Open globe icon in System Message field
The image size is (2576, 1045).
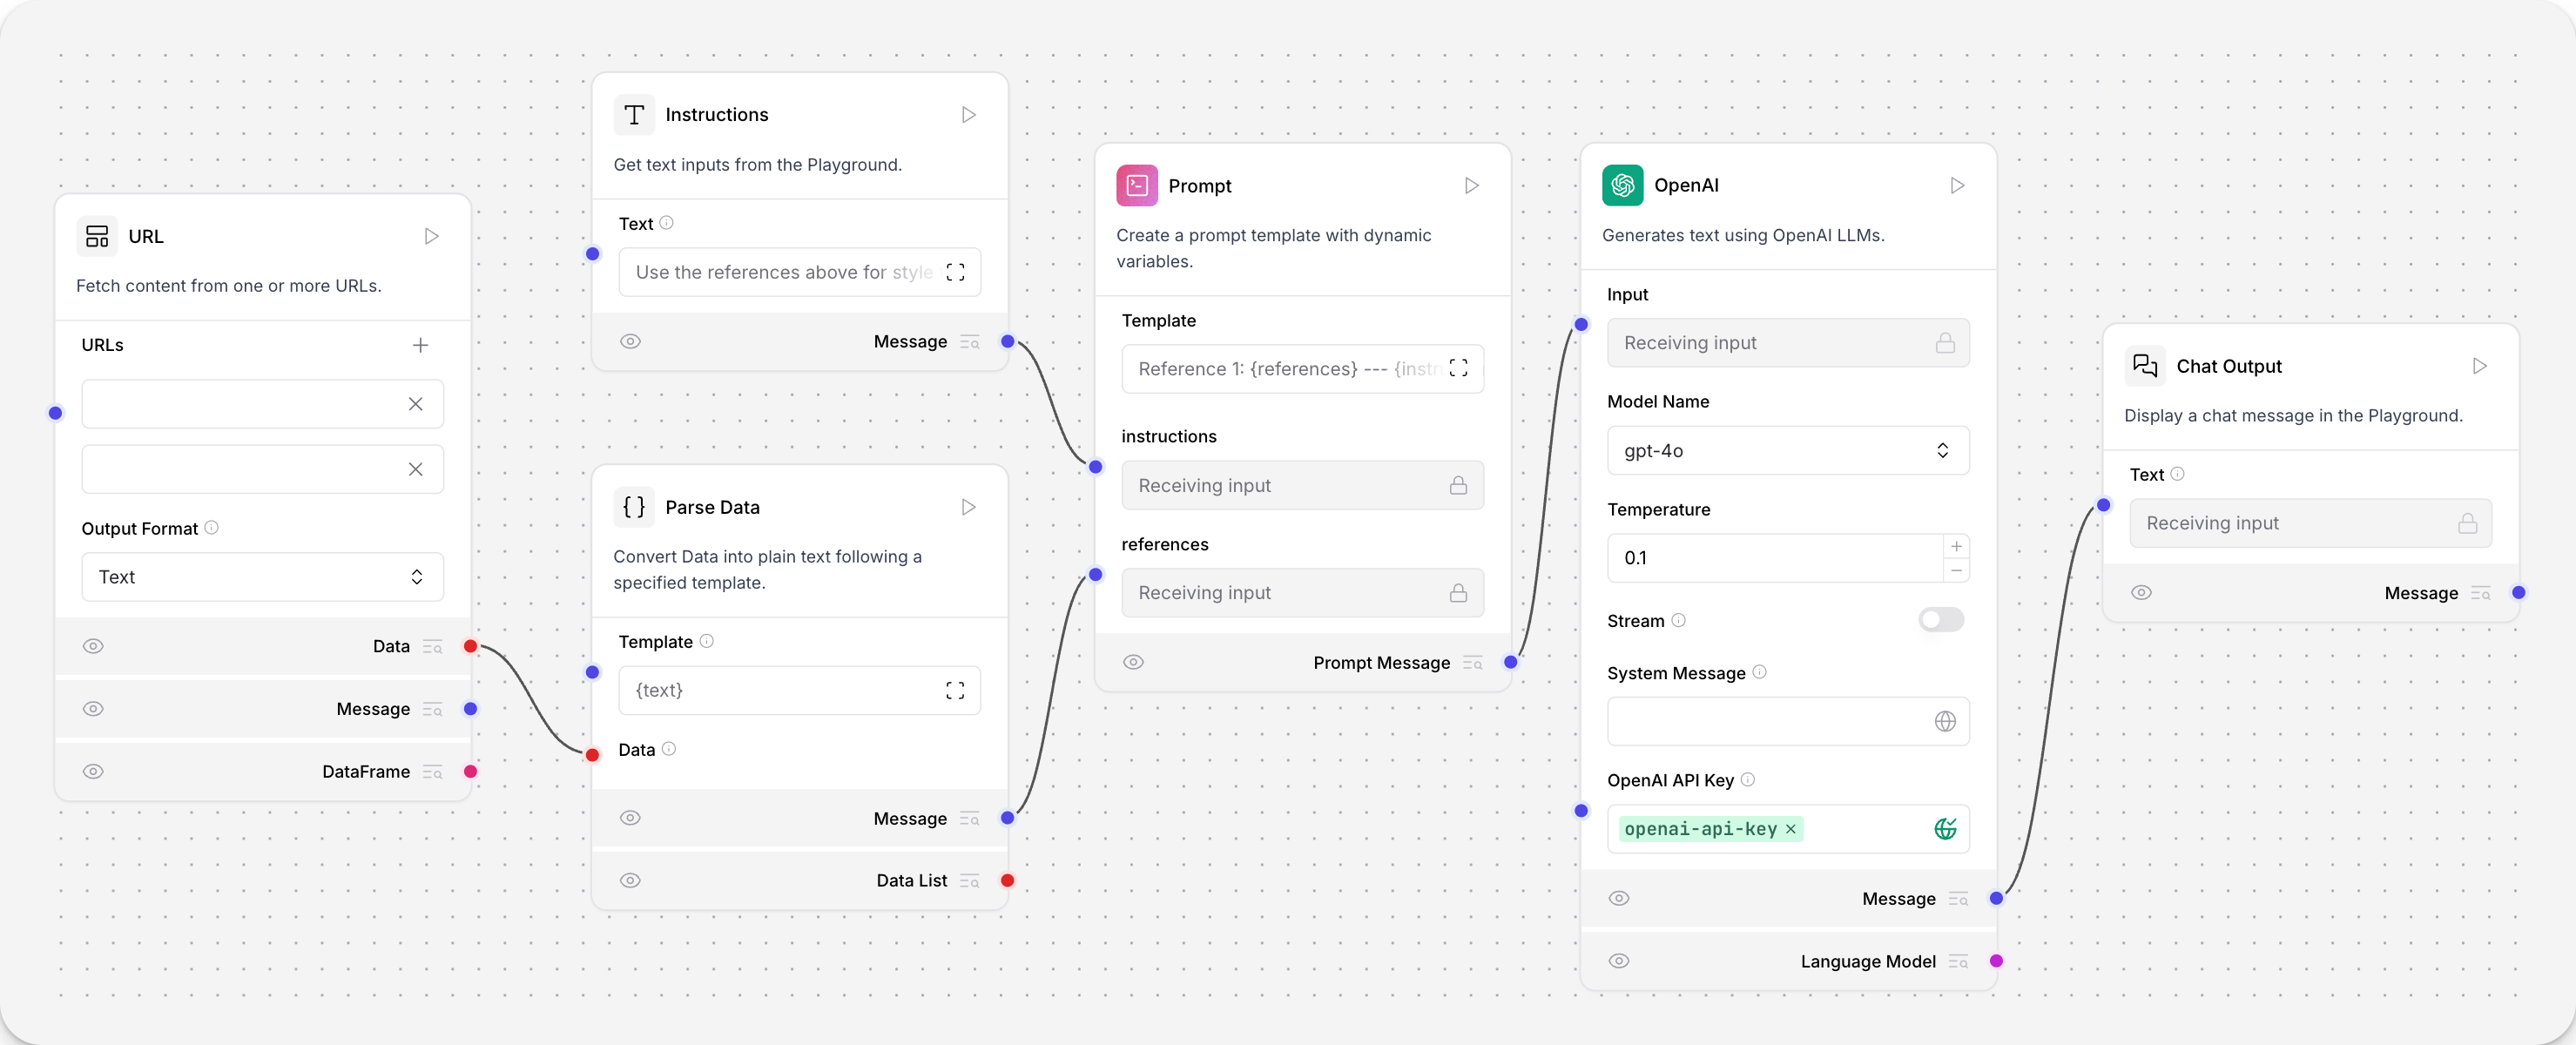pyautogui.click(x=1944, y=721)
